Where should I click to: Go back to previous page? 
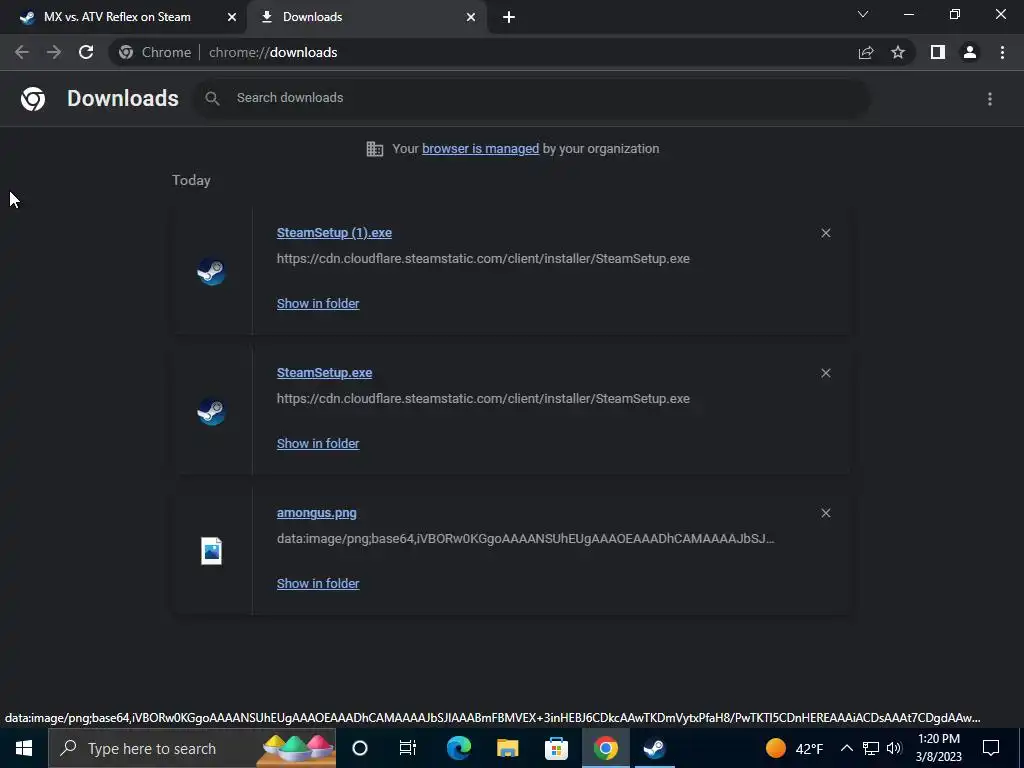pos(22,52)
